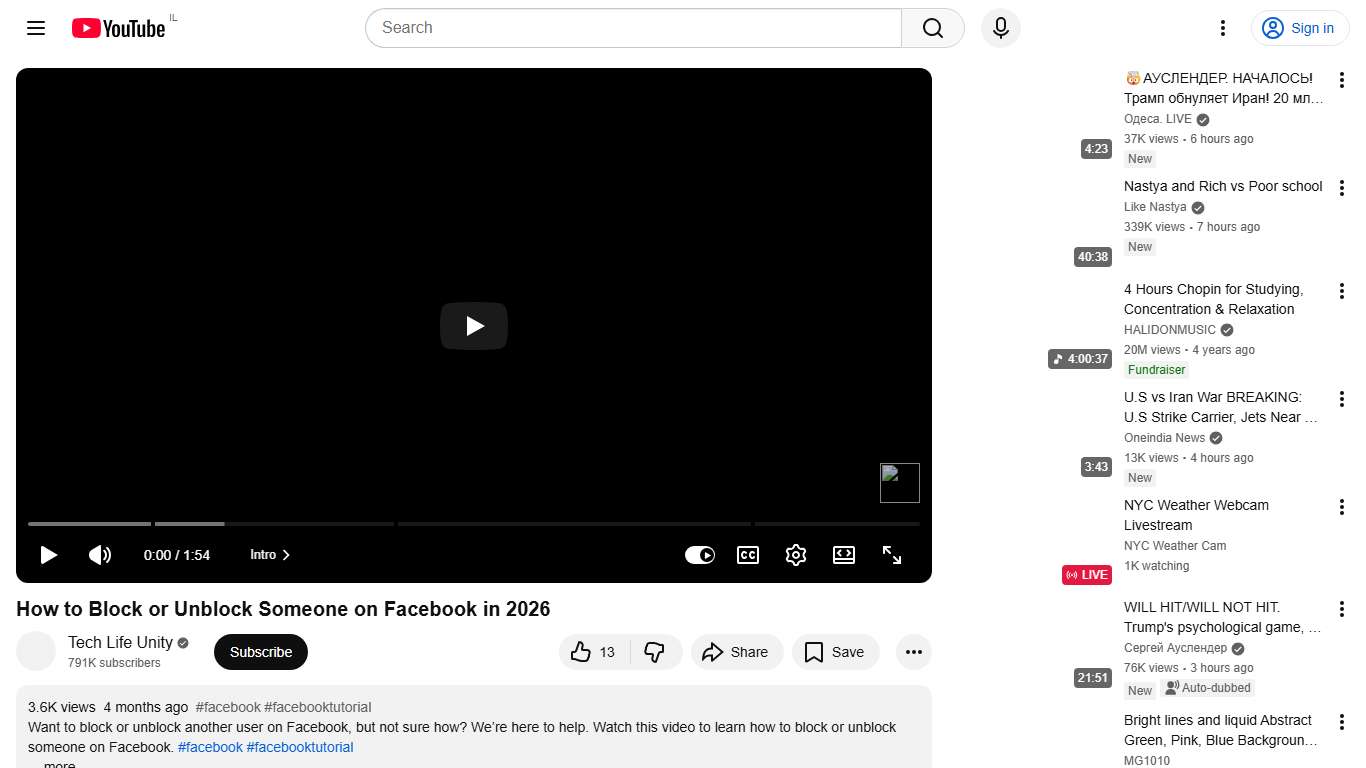Open the guide hamburger menu

click(x=35, y=28)
